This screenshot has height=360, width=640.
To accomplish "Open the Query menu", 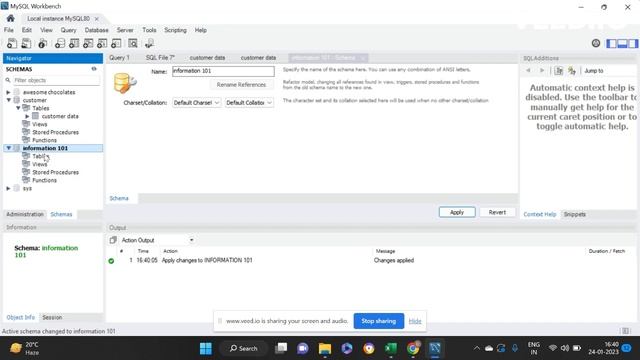I will 68,30.
